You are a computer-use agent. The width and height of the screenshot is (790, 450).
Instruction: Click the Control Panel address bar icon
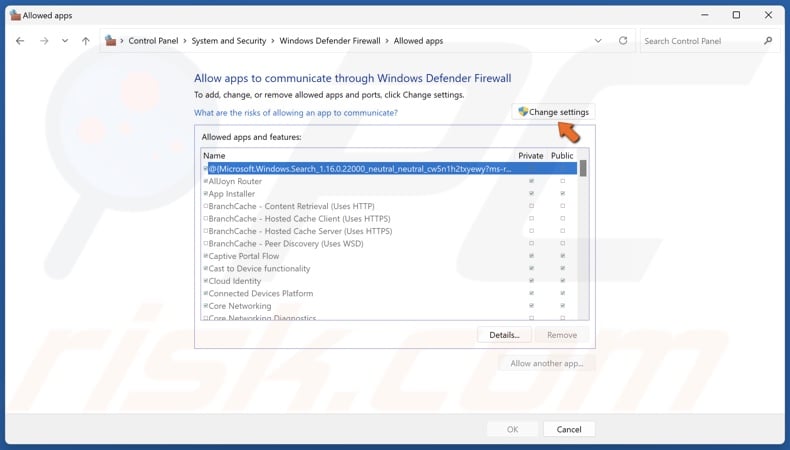tap(110, 41)
